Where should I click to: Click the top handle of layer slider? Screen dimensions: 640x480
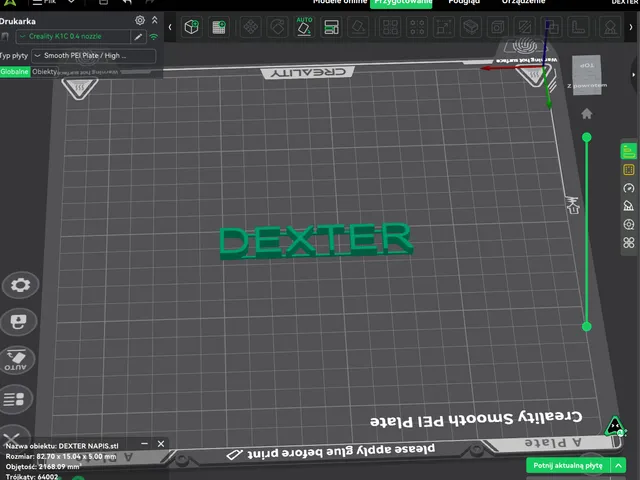click(x=587, y=138)
